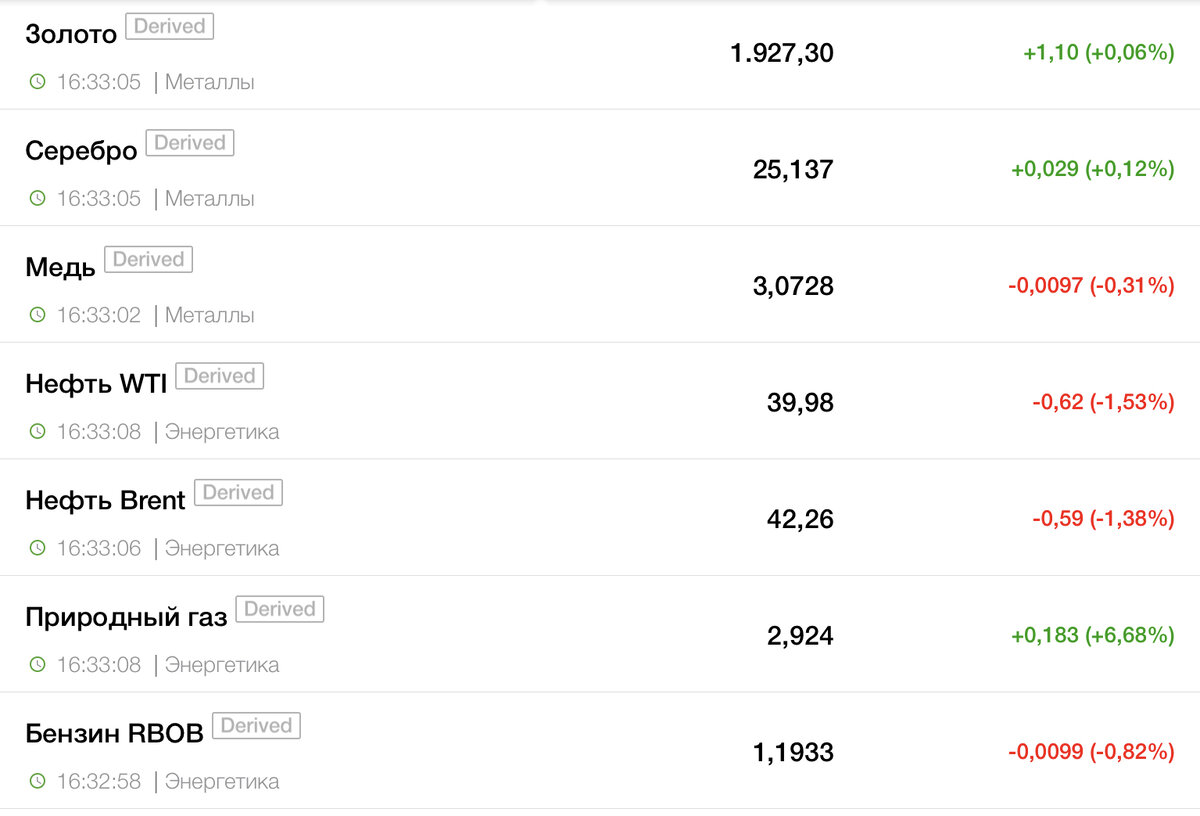Click the Derived badge next to Золото

[170, 27]
